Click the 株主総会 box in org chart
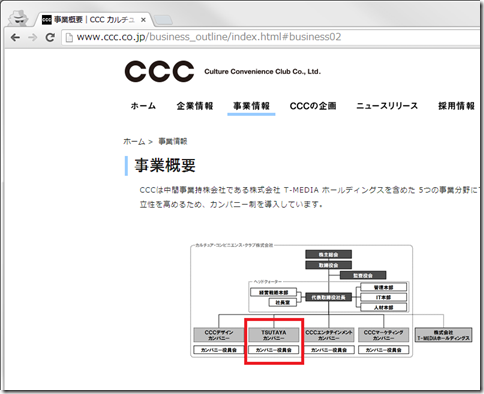Viewport: 484px width, 394px height. [x=328, y=255]
